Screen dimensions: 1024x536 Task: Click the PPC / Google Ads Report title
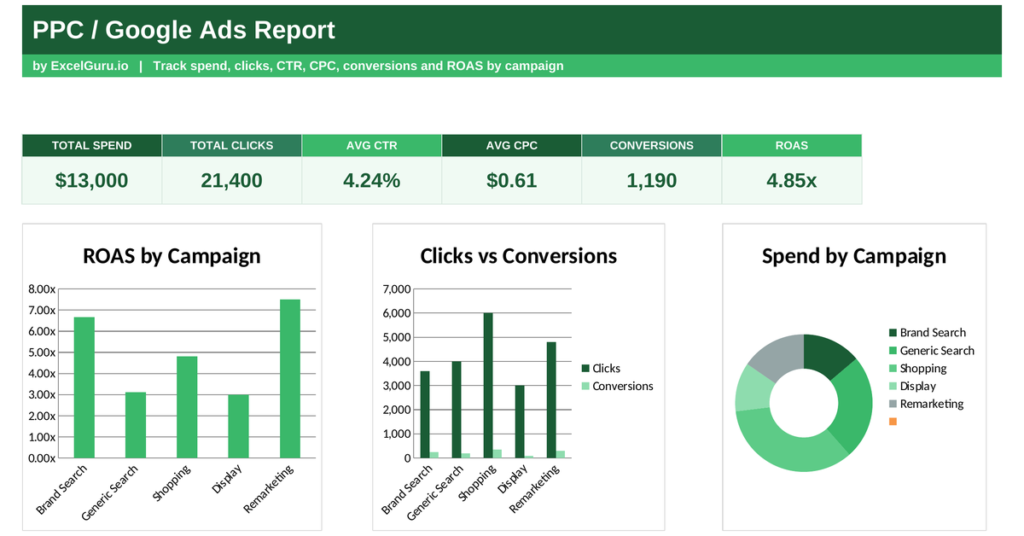[184, 30]
